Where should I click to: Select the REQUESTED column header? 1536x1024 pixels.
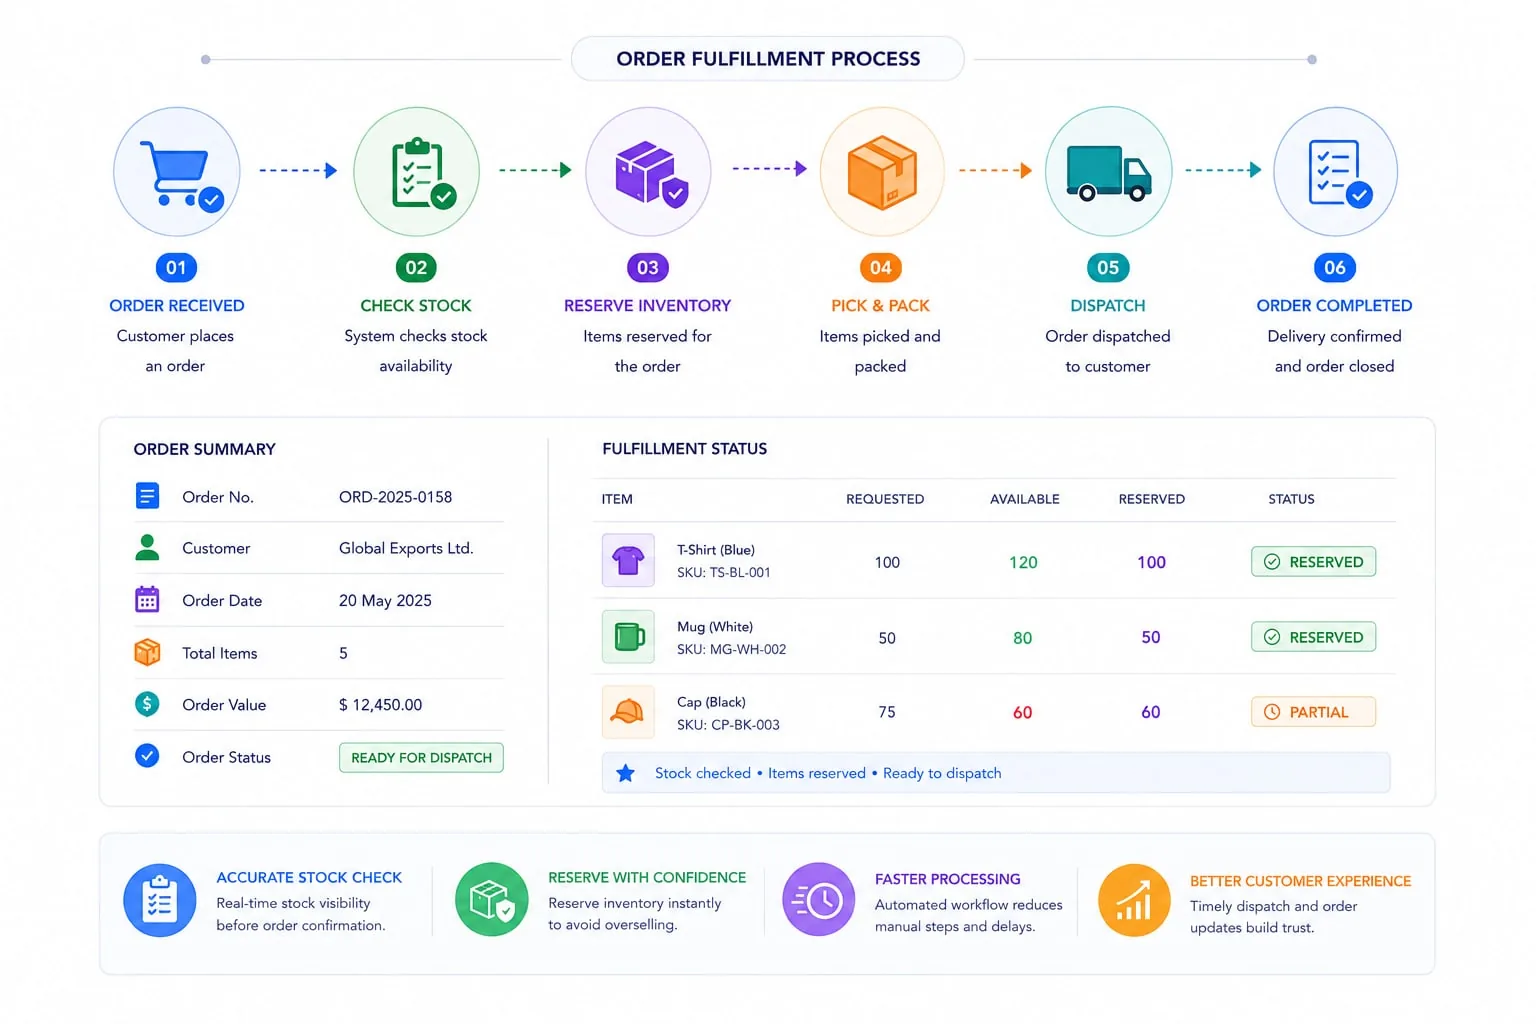pos(885,499)
